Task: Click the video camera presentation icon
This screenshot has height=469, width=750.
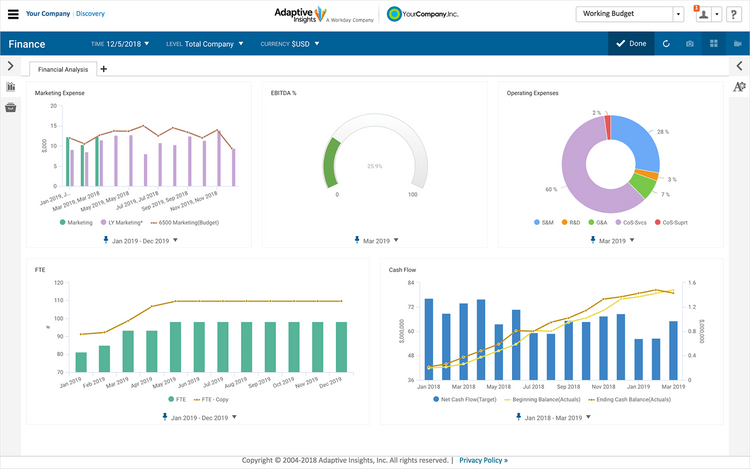Action: pos(738,44)
